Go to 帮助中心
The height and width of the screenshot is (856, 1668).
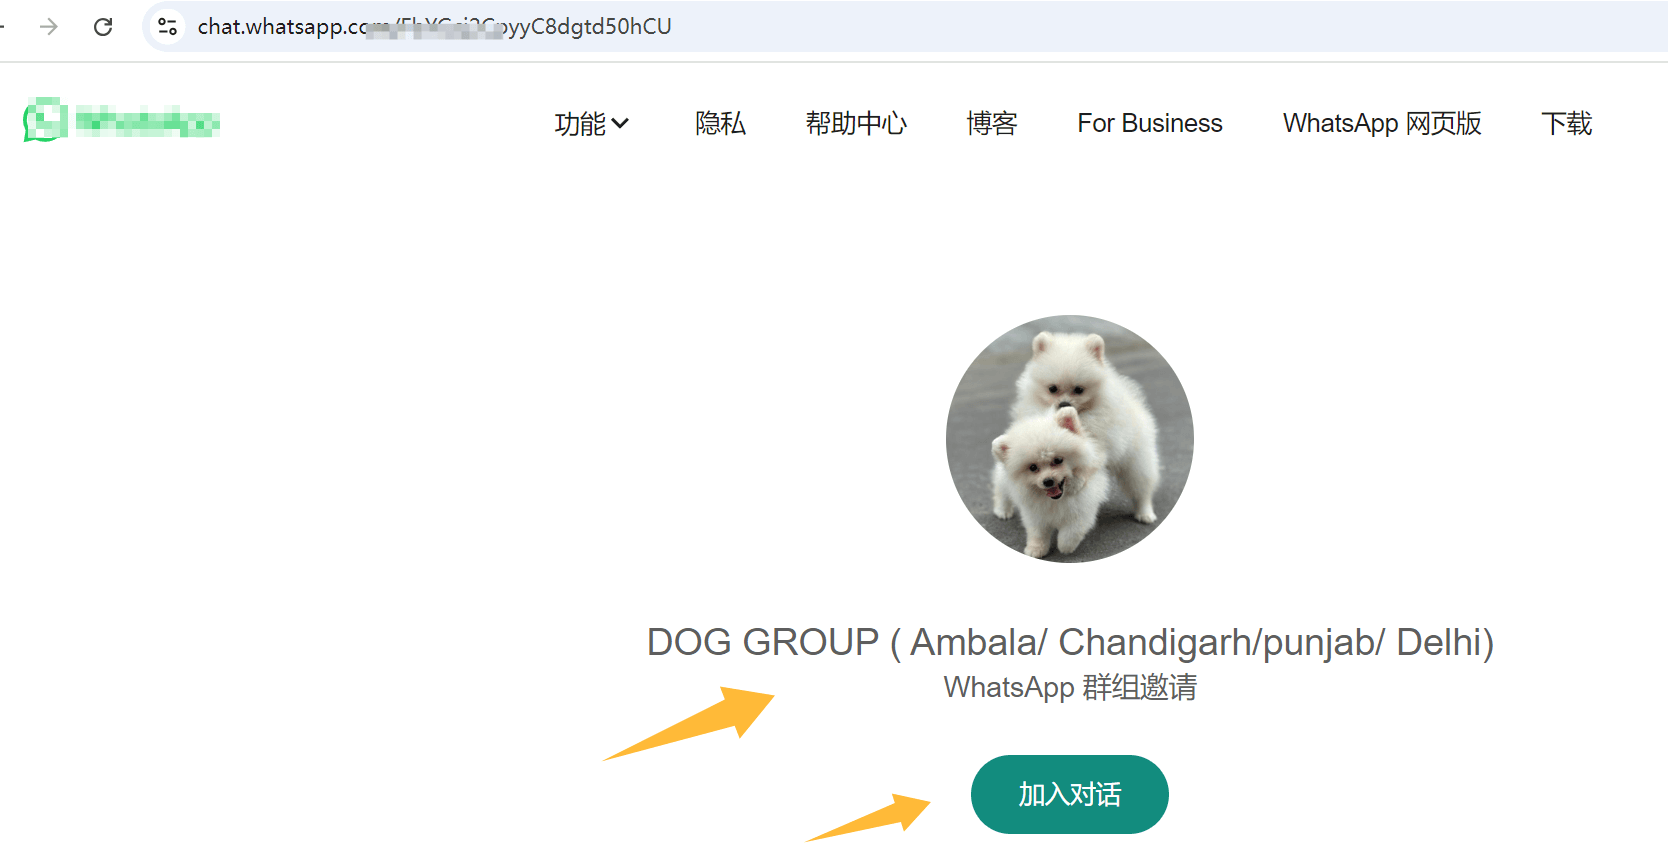856,124
